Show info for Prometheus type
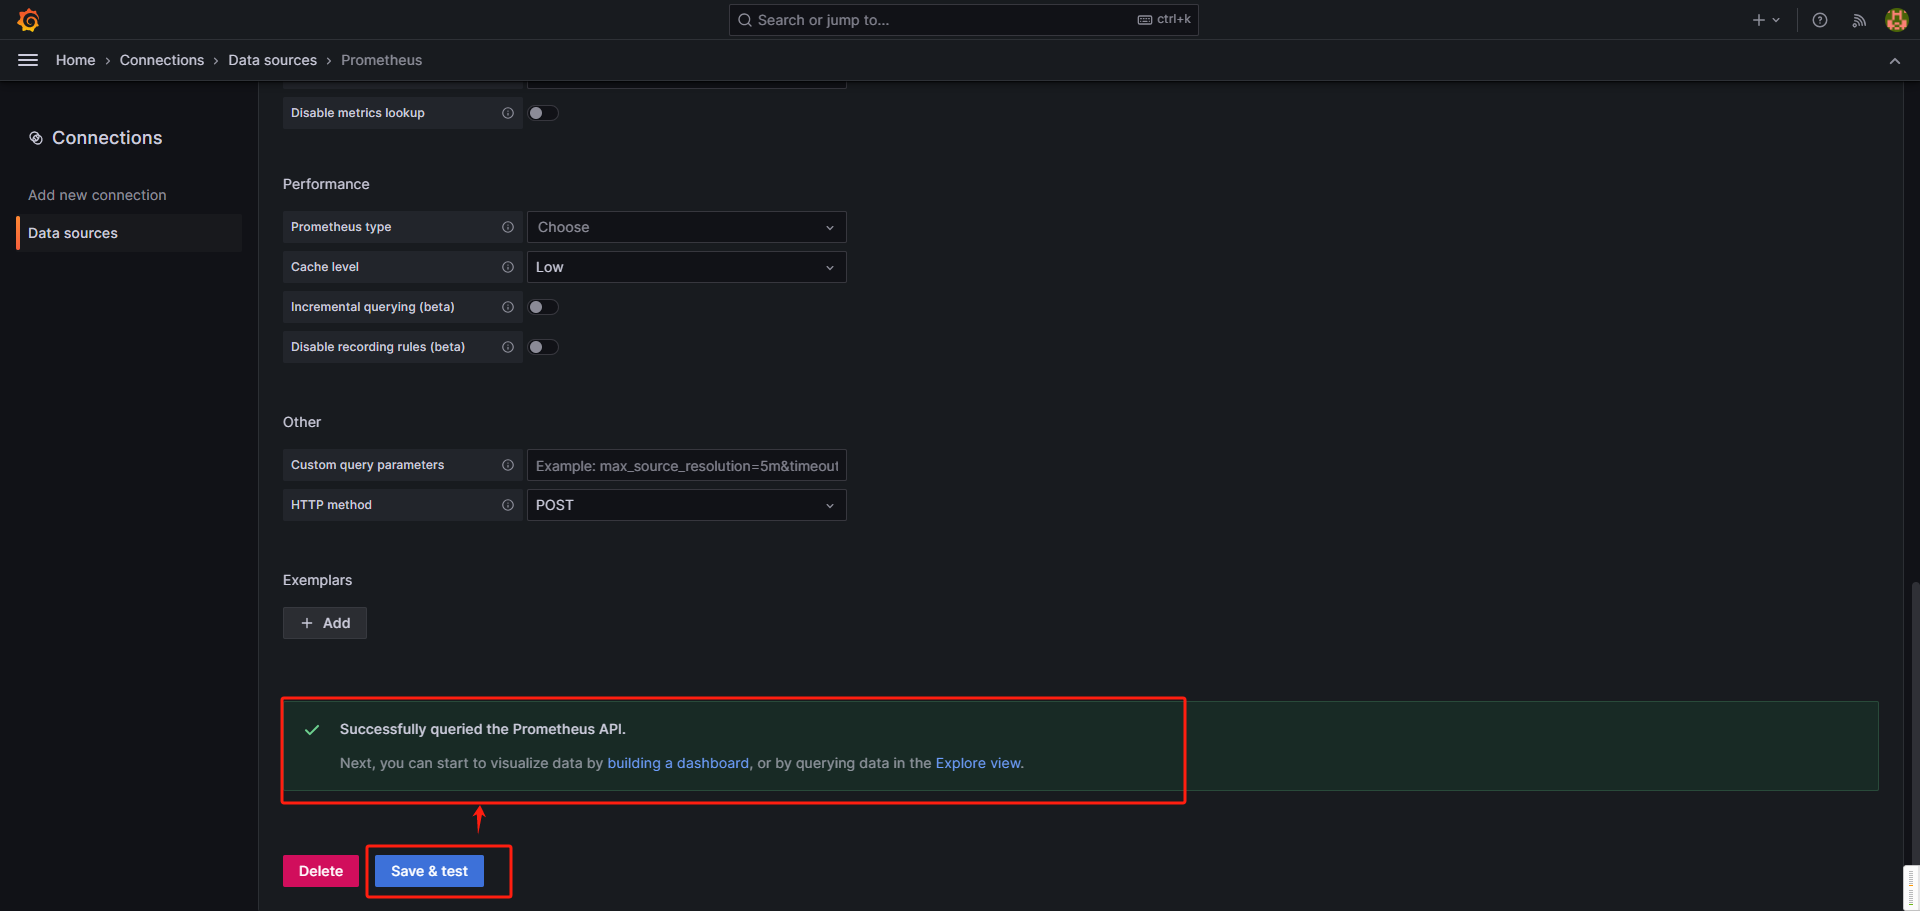This screenshot has width=1920, height=911. point(508,227)
